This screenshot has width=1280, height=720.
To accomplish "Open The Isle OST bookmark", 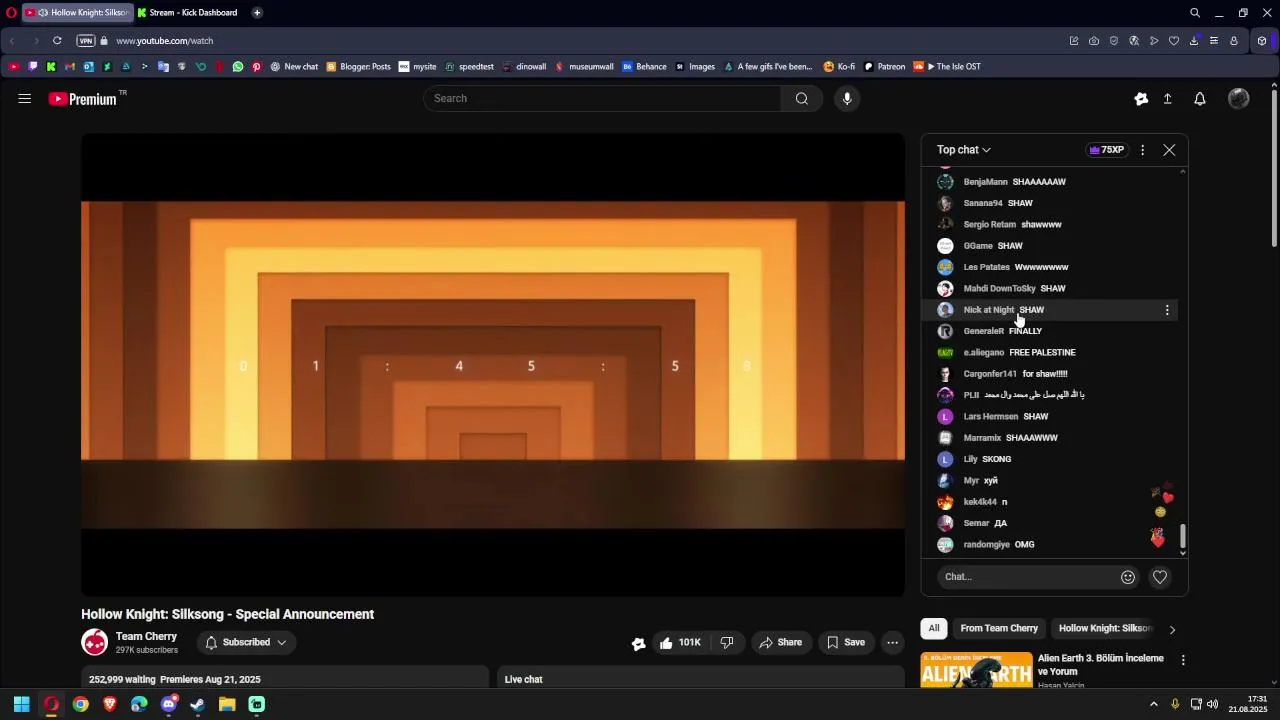I will click(947, 67).
